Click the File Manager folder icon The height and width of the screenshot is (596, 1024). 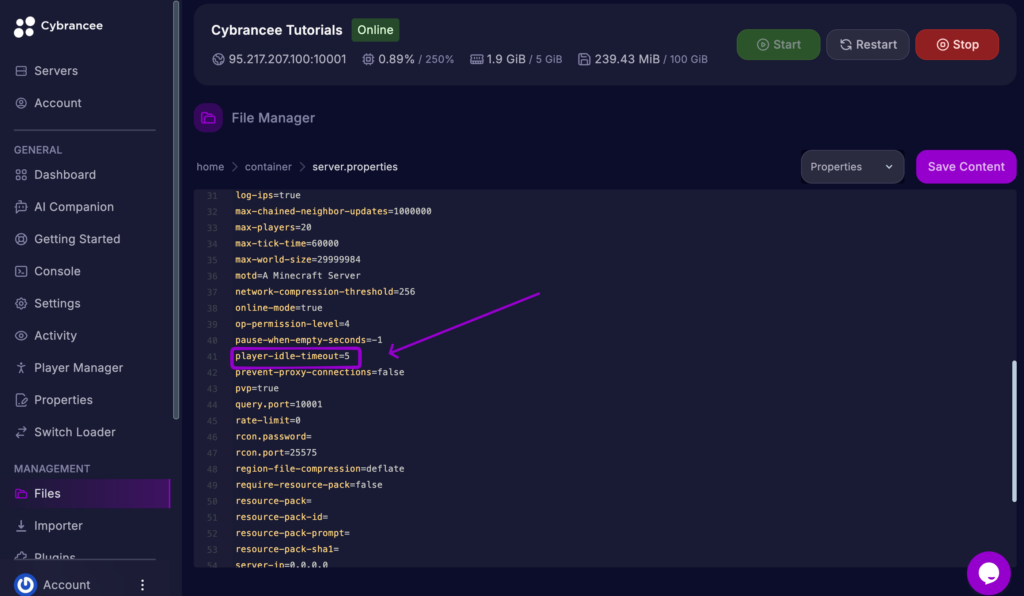point(208,118)
